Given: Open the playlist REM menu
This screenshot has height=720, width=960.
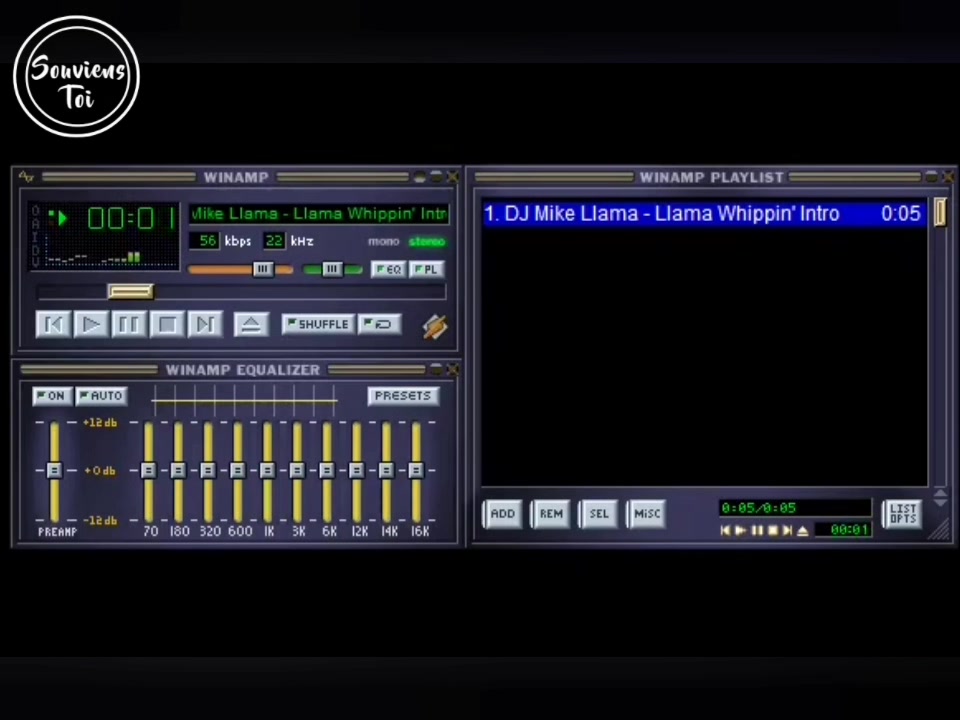Looking at the screenshot, I should (550, 514).
